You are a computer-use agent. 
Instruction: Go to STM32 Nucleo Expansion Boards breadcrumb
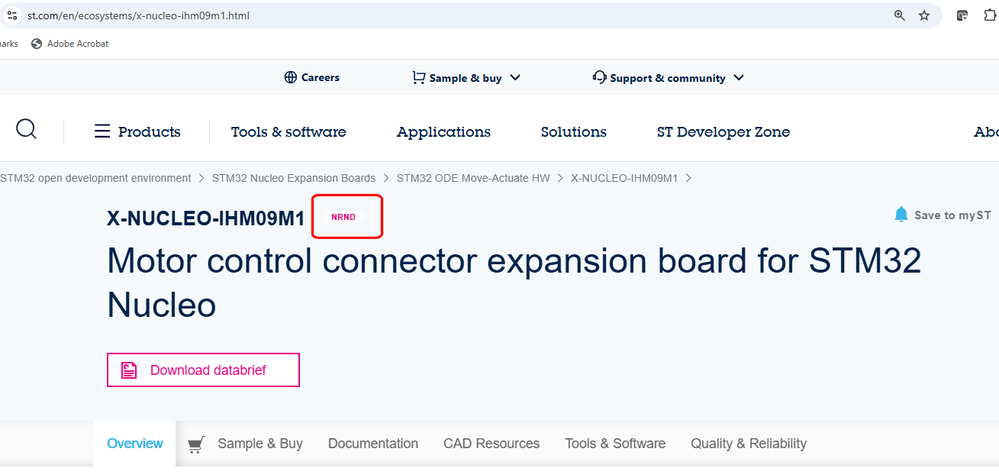tap(293, 178)
